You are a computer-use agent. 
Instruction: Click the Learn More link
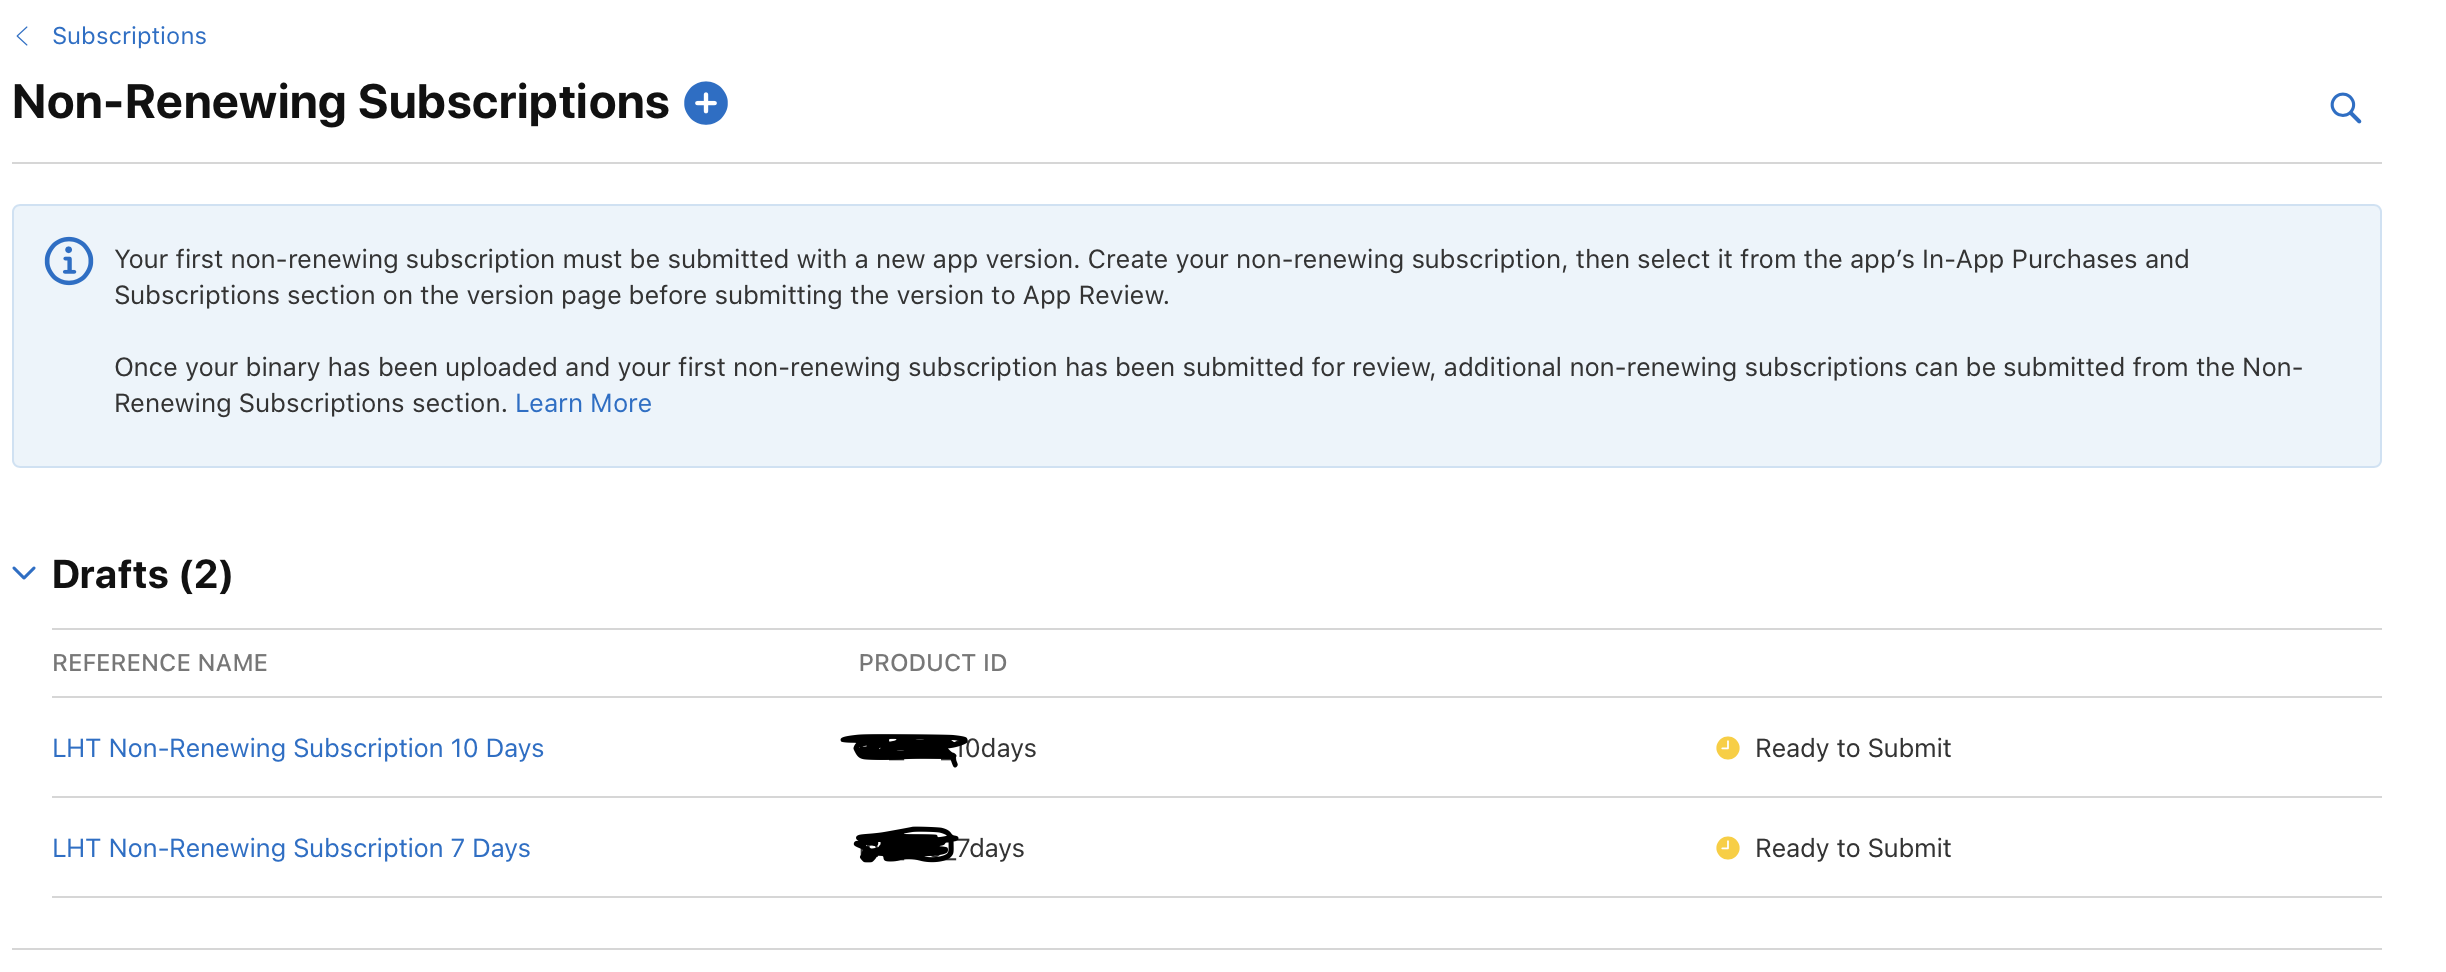click(x=583, y=403)
